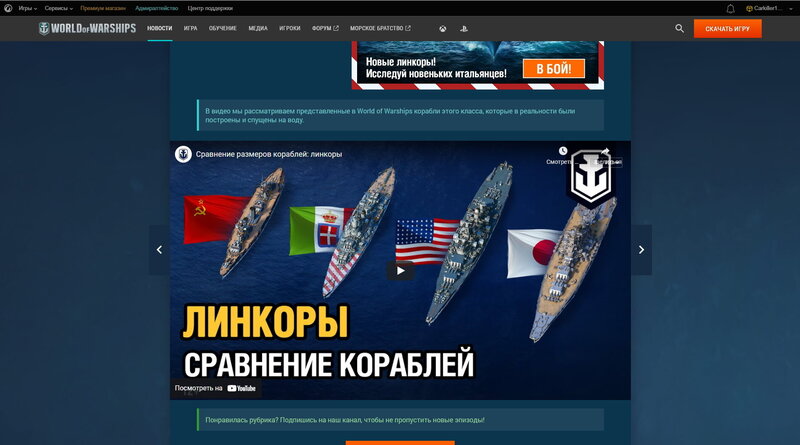
Task: Click the video channel avatar icon
Action: pos(183,154)
